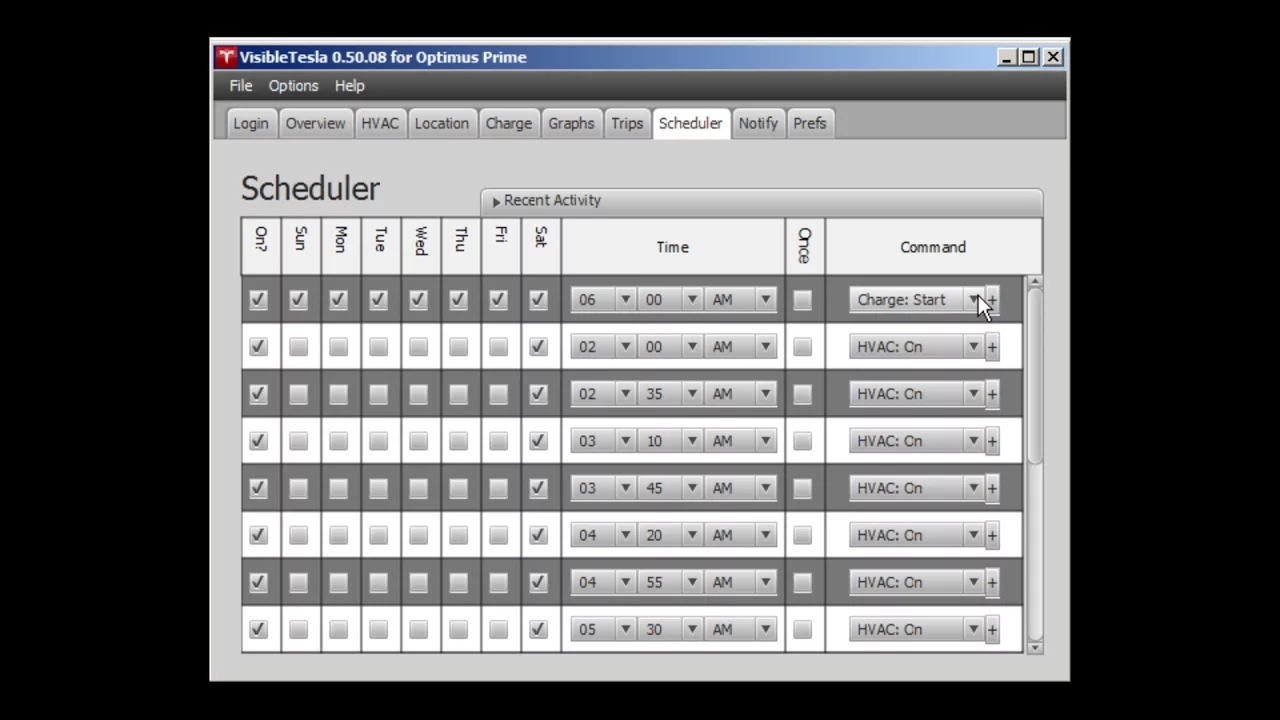Open the command dropdown in the 04:20 row
The height and width of the screenshot is (720, 1280).
coord(917,535)
